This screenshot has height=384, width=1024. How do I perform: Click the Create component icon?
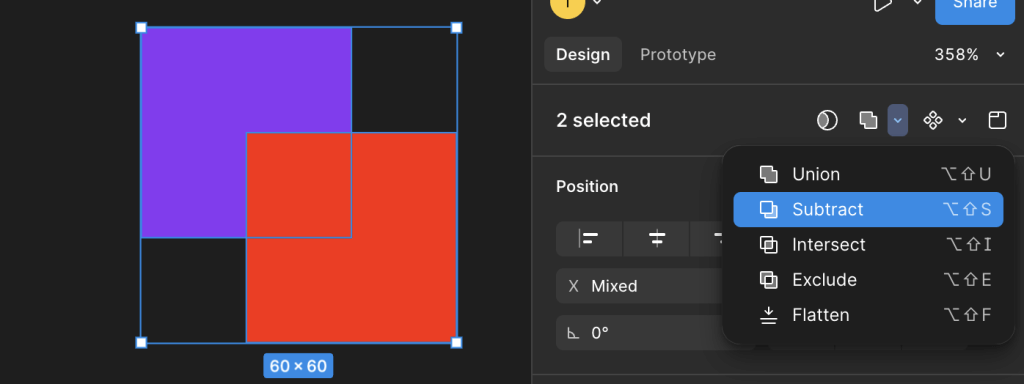(933, 120)
